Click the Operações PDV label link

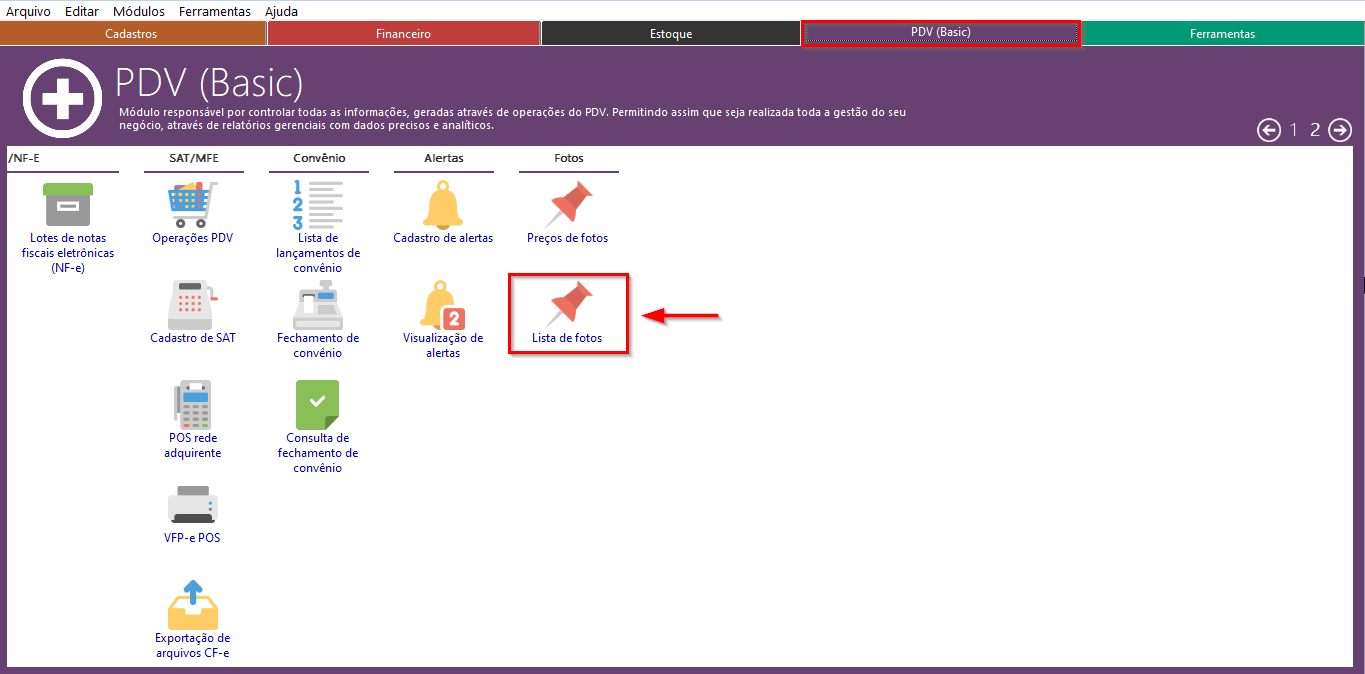point(193,238)
